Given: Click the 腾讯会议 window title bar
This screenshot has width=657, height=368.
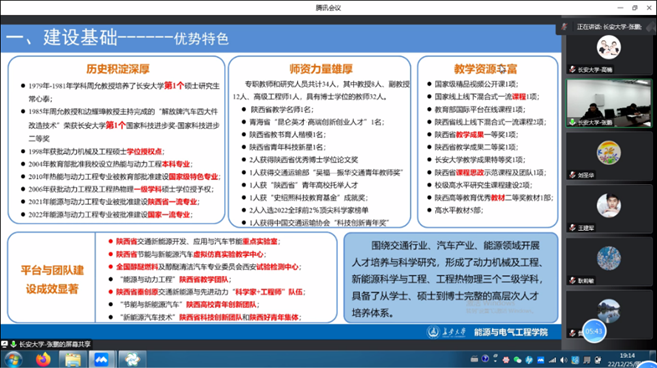Looking at the screenshot, I should [x=328, y=8].
